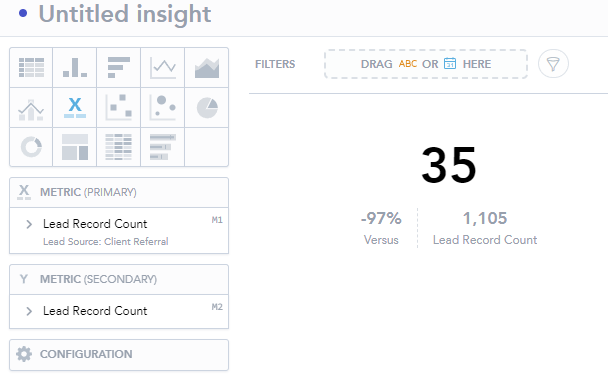Click the filter funnel button
Screen dimensions: 608x392
(553, 64)
